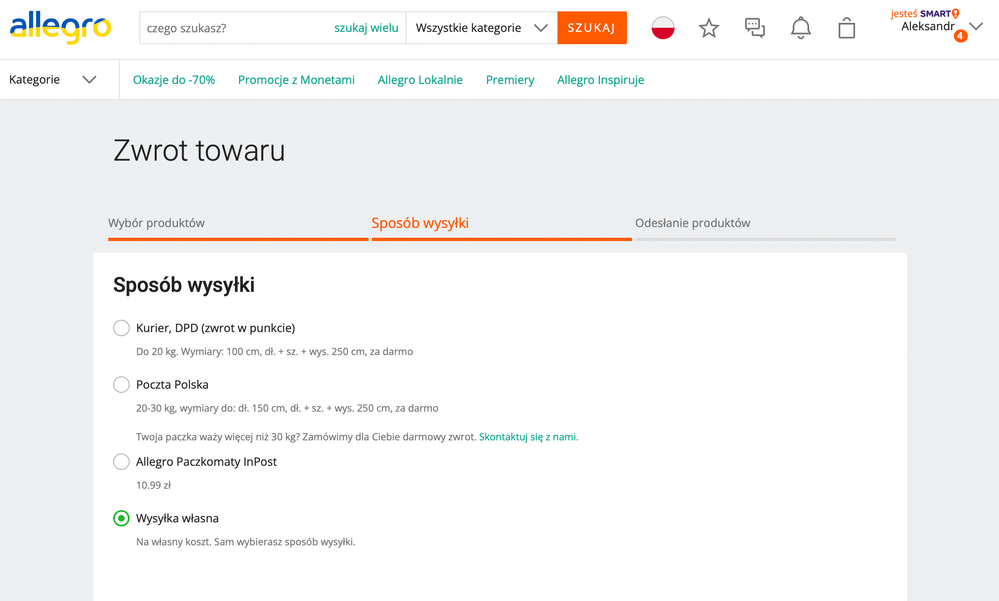The width and height of the screenshot is (999, 601).
Task: Visit Allegro Lokalnie link
Action: pos(420,80)
